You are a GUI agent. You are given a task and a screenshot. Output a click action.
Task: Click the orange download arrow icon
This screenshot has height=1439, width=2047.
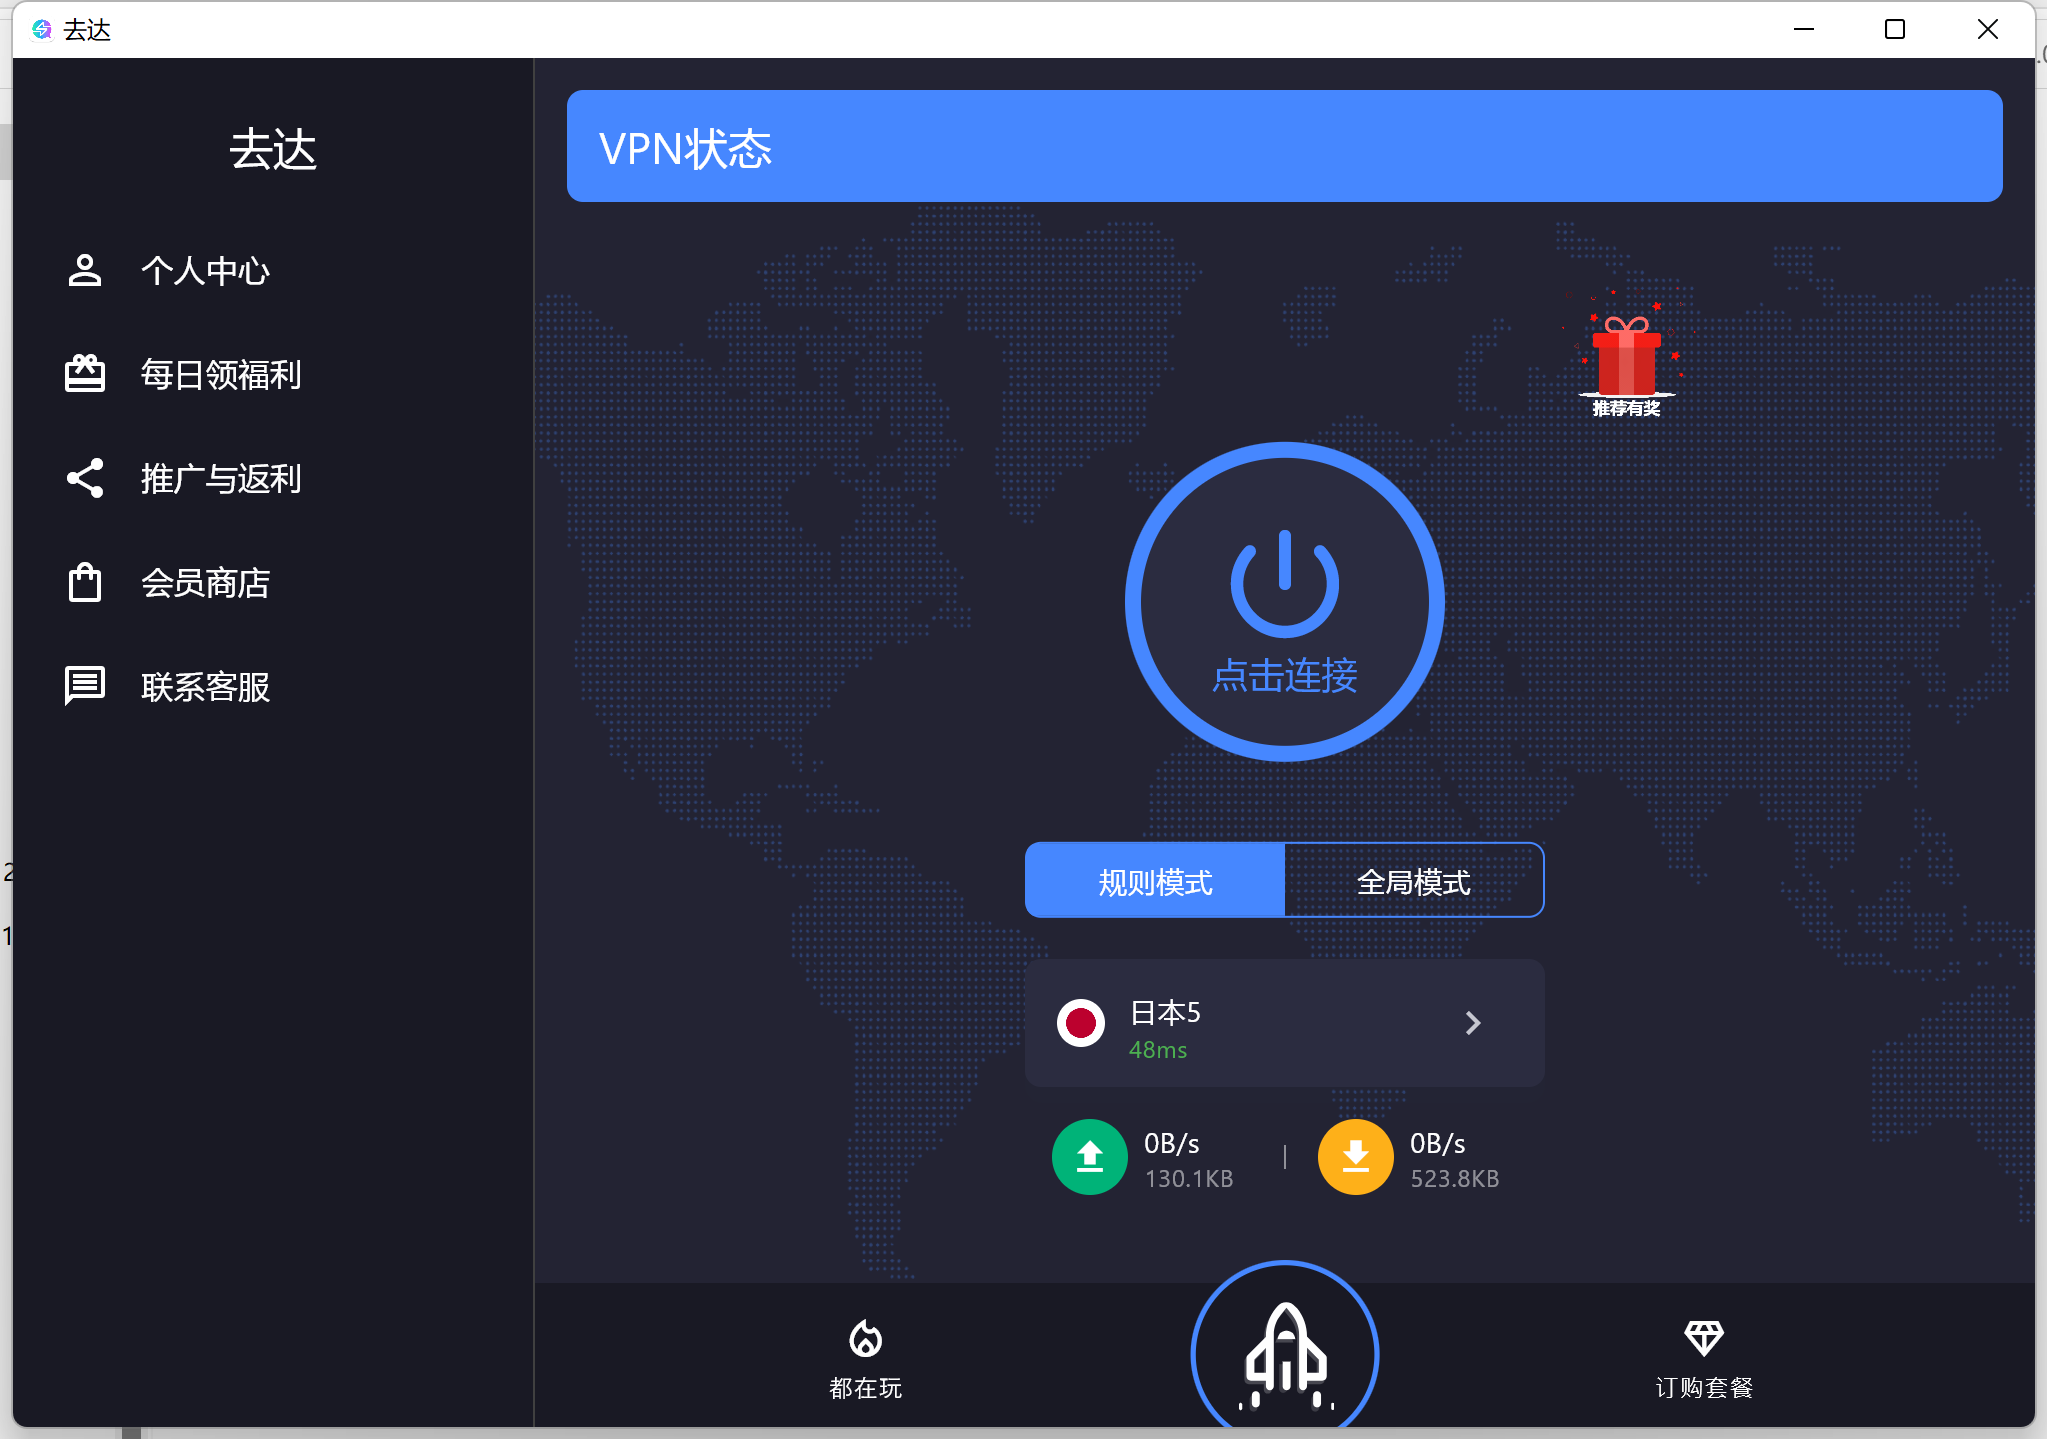click(1356, 1157)
